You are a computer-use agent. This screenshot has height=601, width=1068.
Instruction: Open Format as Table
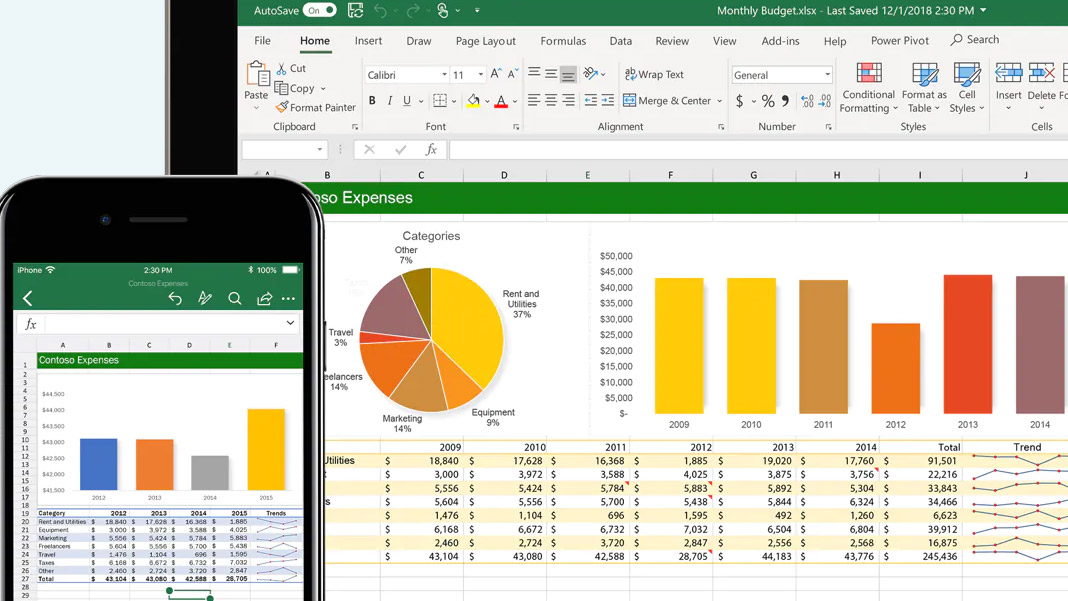click(x=924, y=87)
